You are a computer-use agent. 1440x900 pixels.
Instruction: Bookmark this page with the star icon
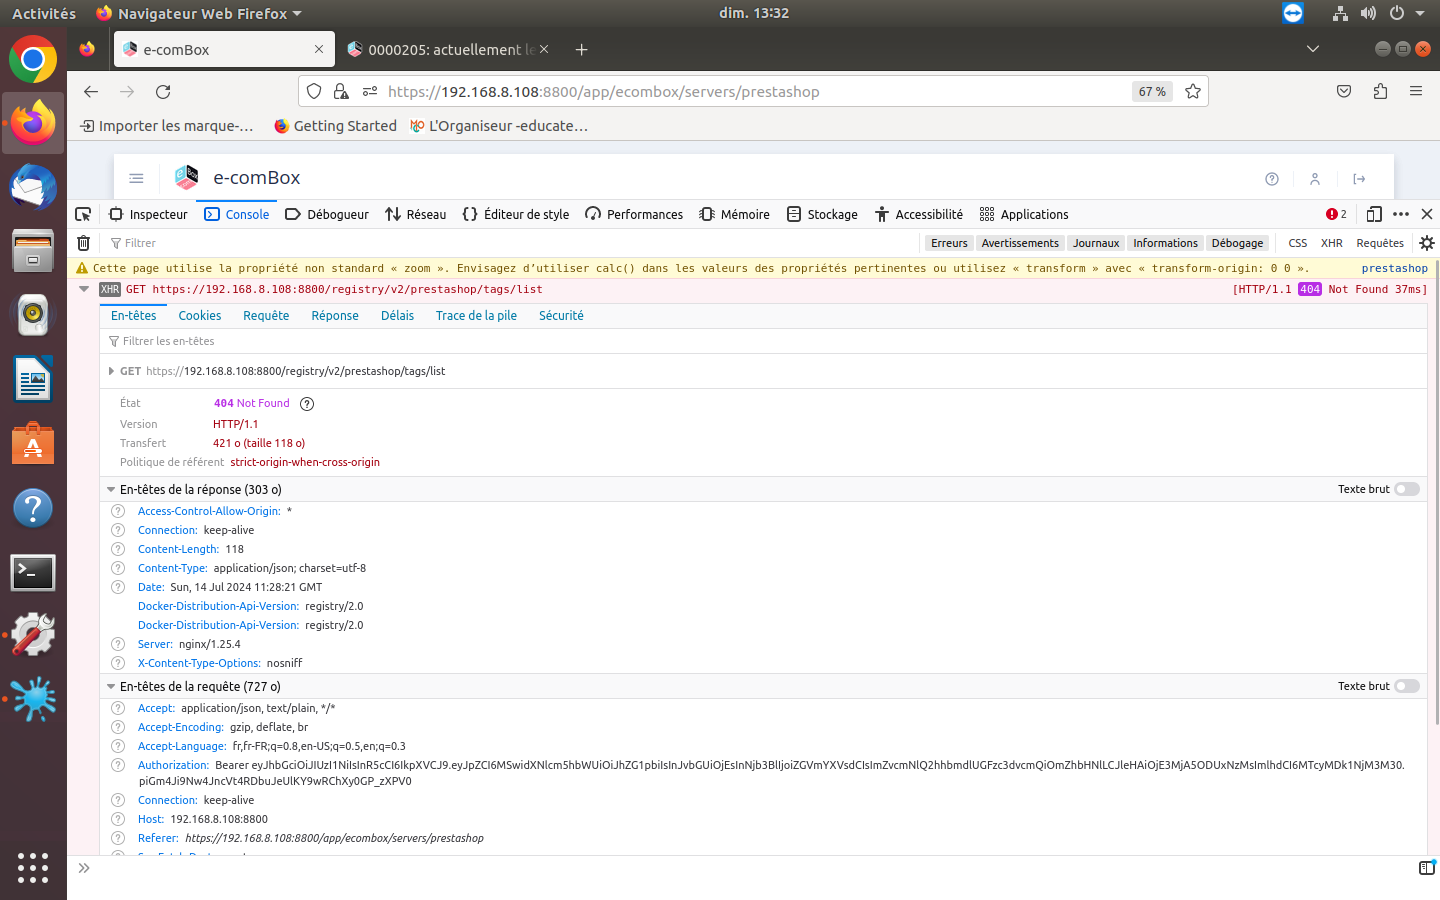click(x=1193, y=91)
